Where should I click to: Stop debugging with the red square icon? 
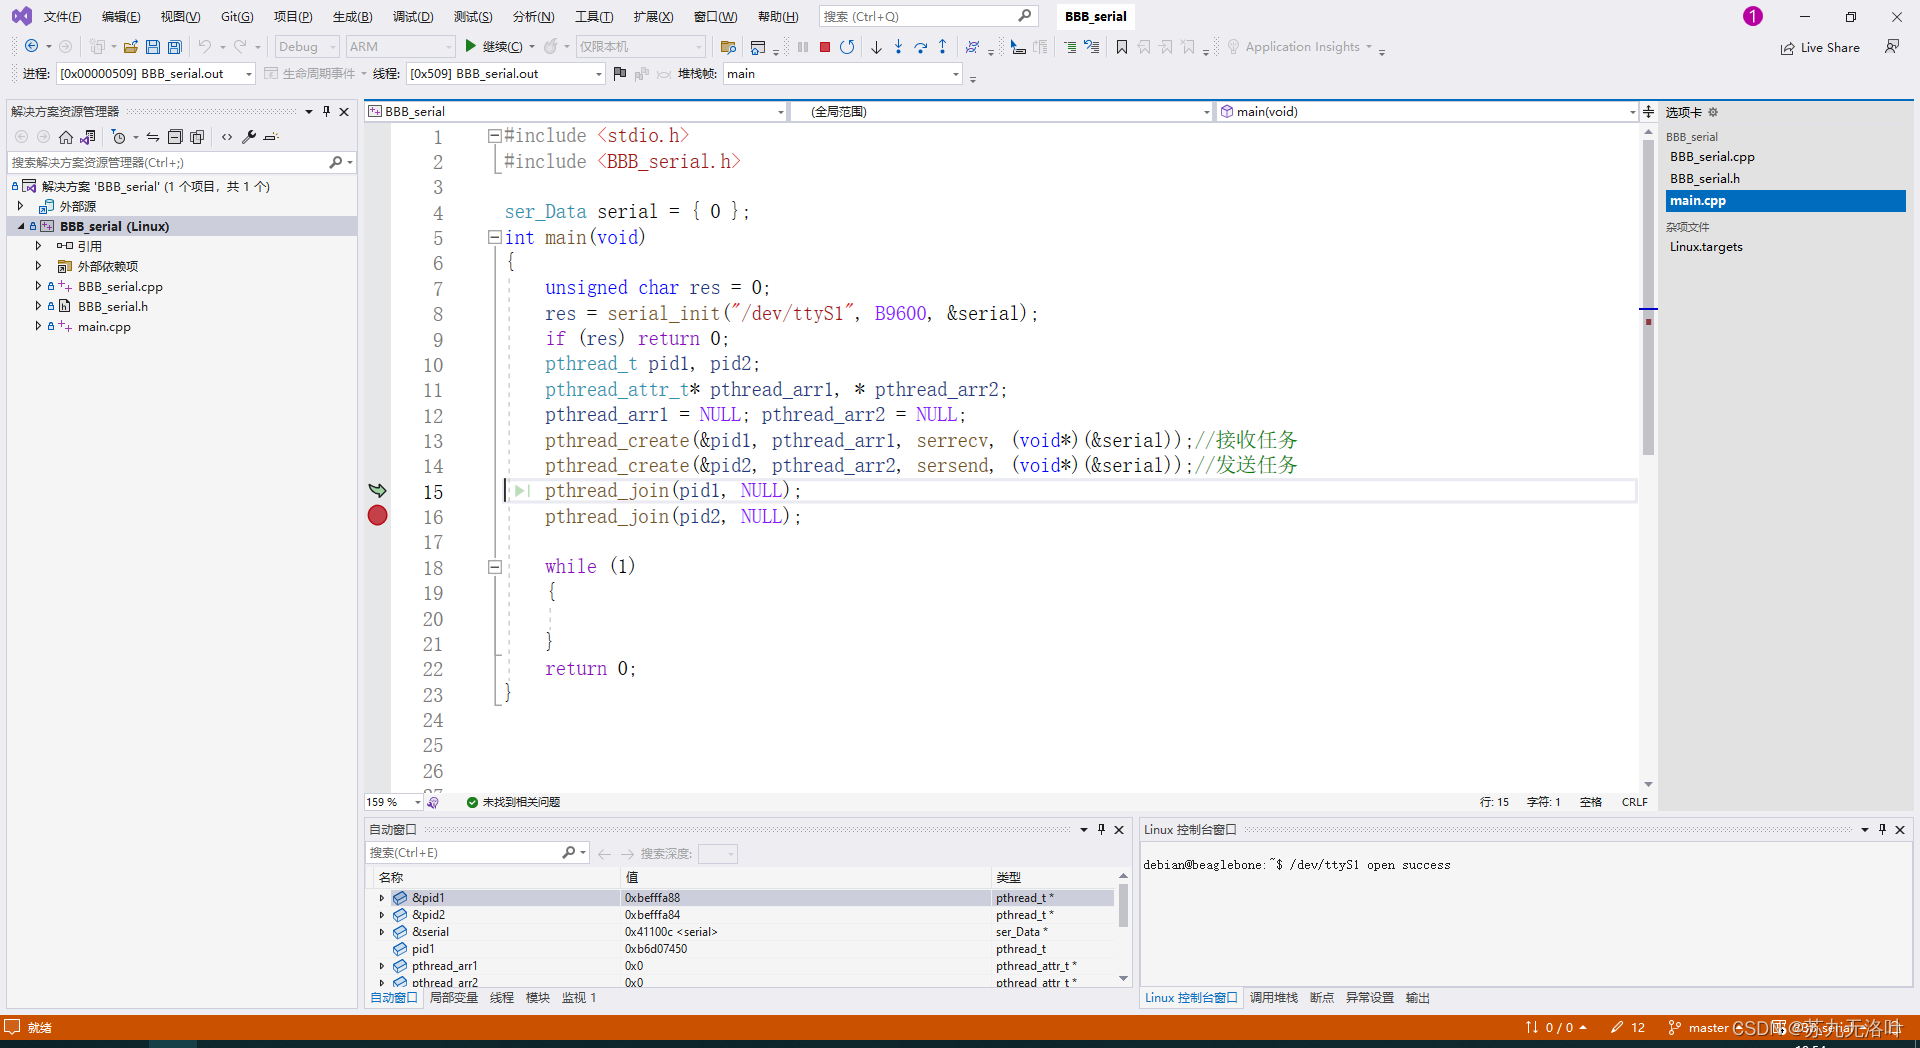(x=825, y=46)
